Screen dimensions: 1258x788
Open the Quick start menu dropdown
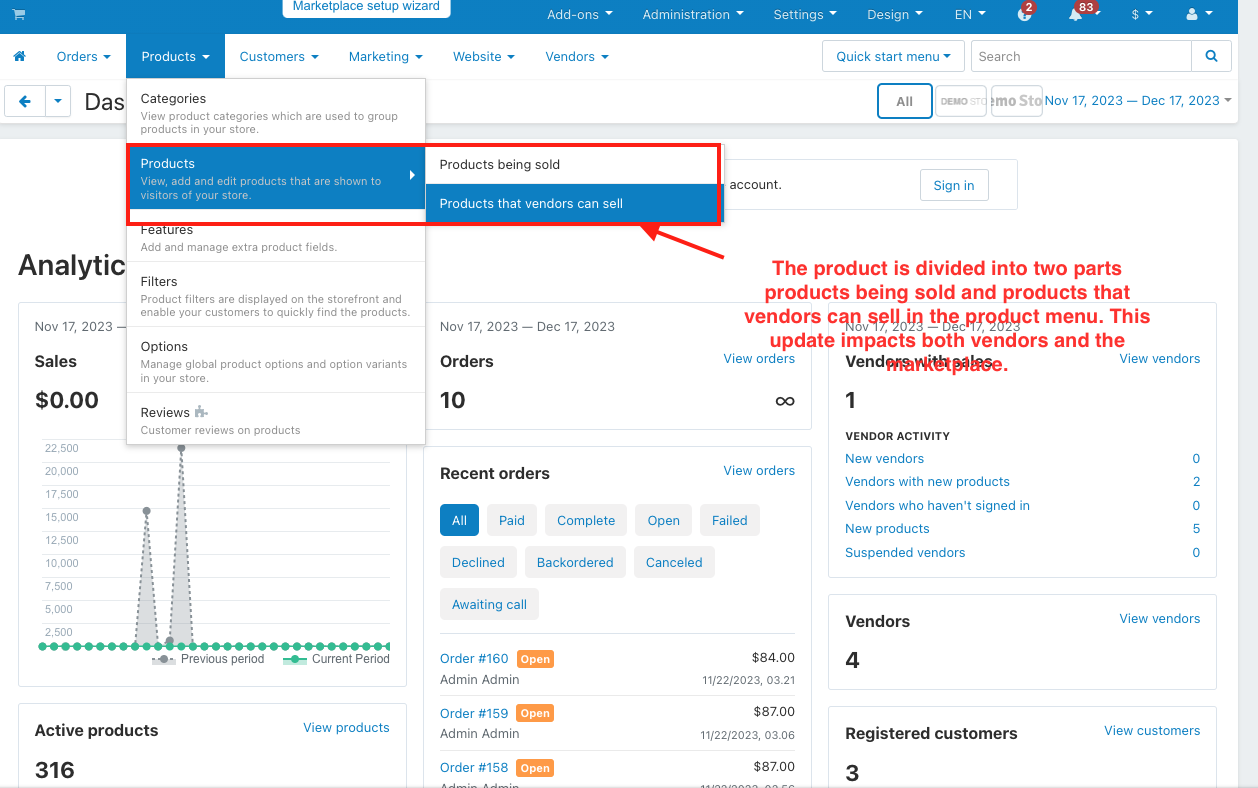coord(893,56)
